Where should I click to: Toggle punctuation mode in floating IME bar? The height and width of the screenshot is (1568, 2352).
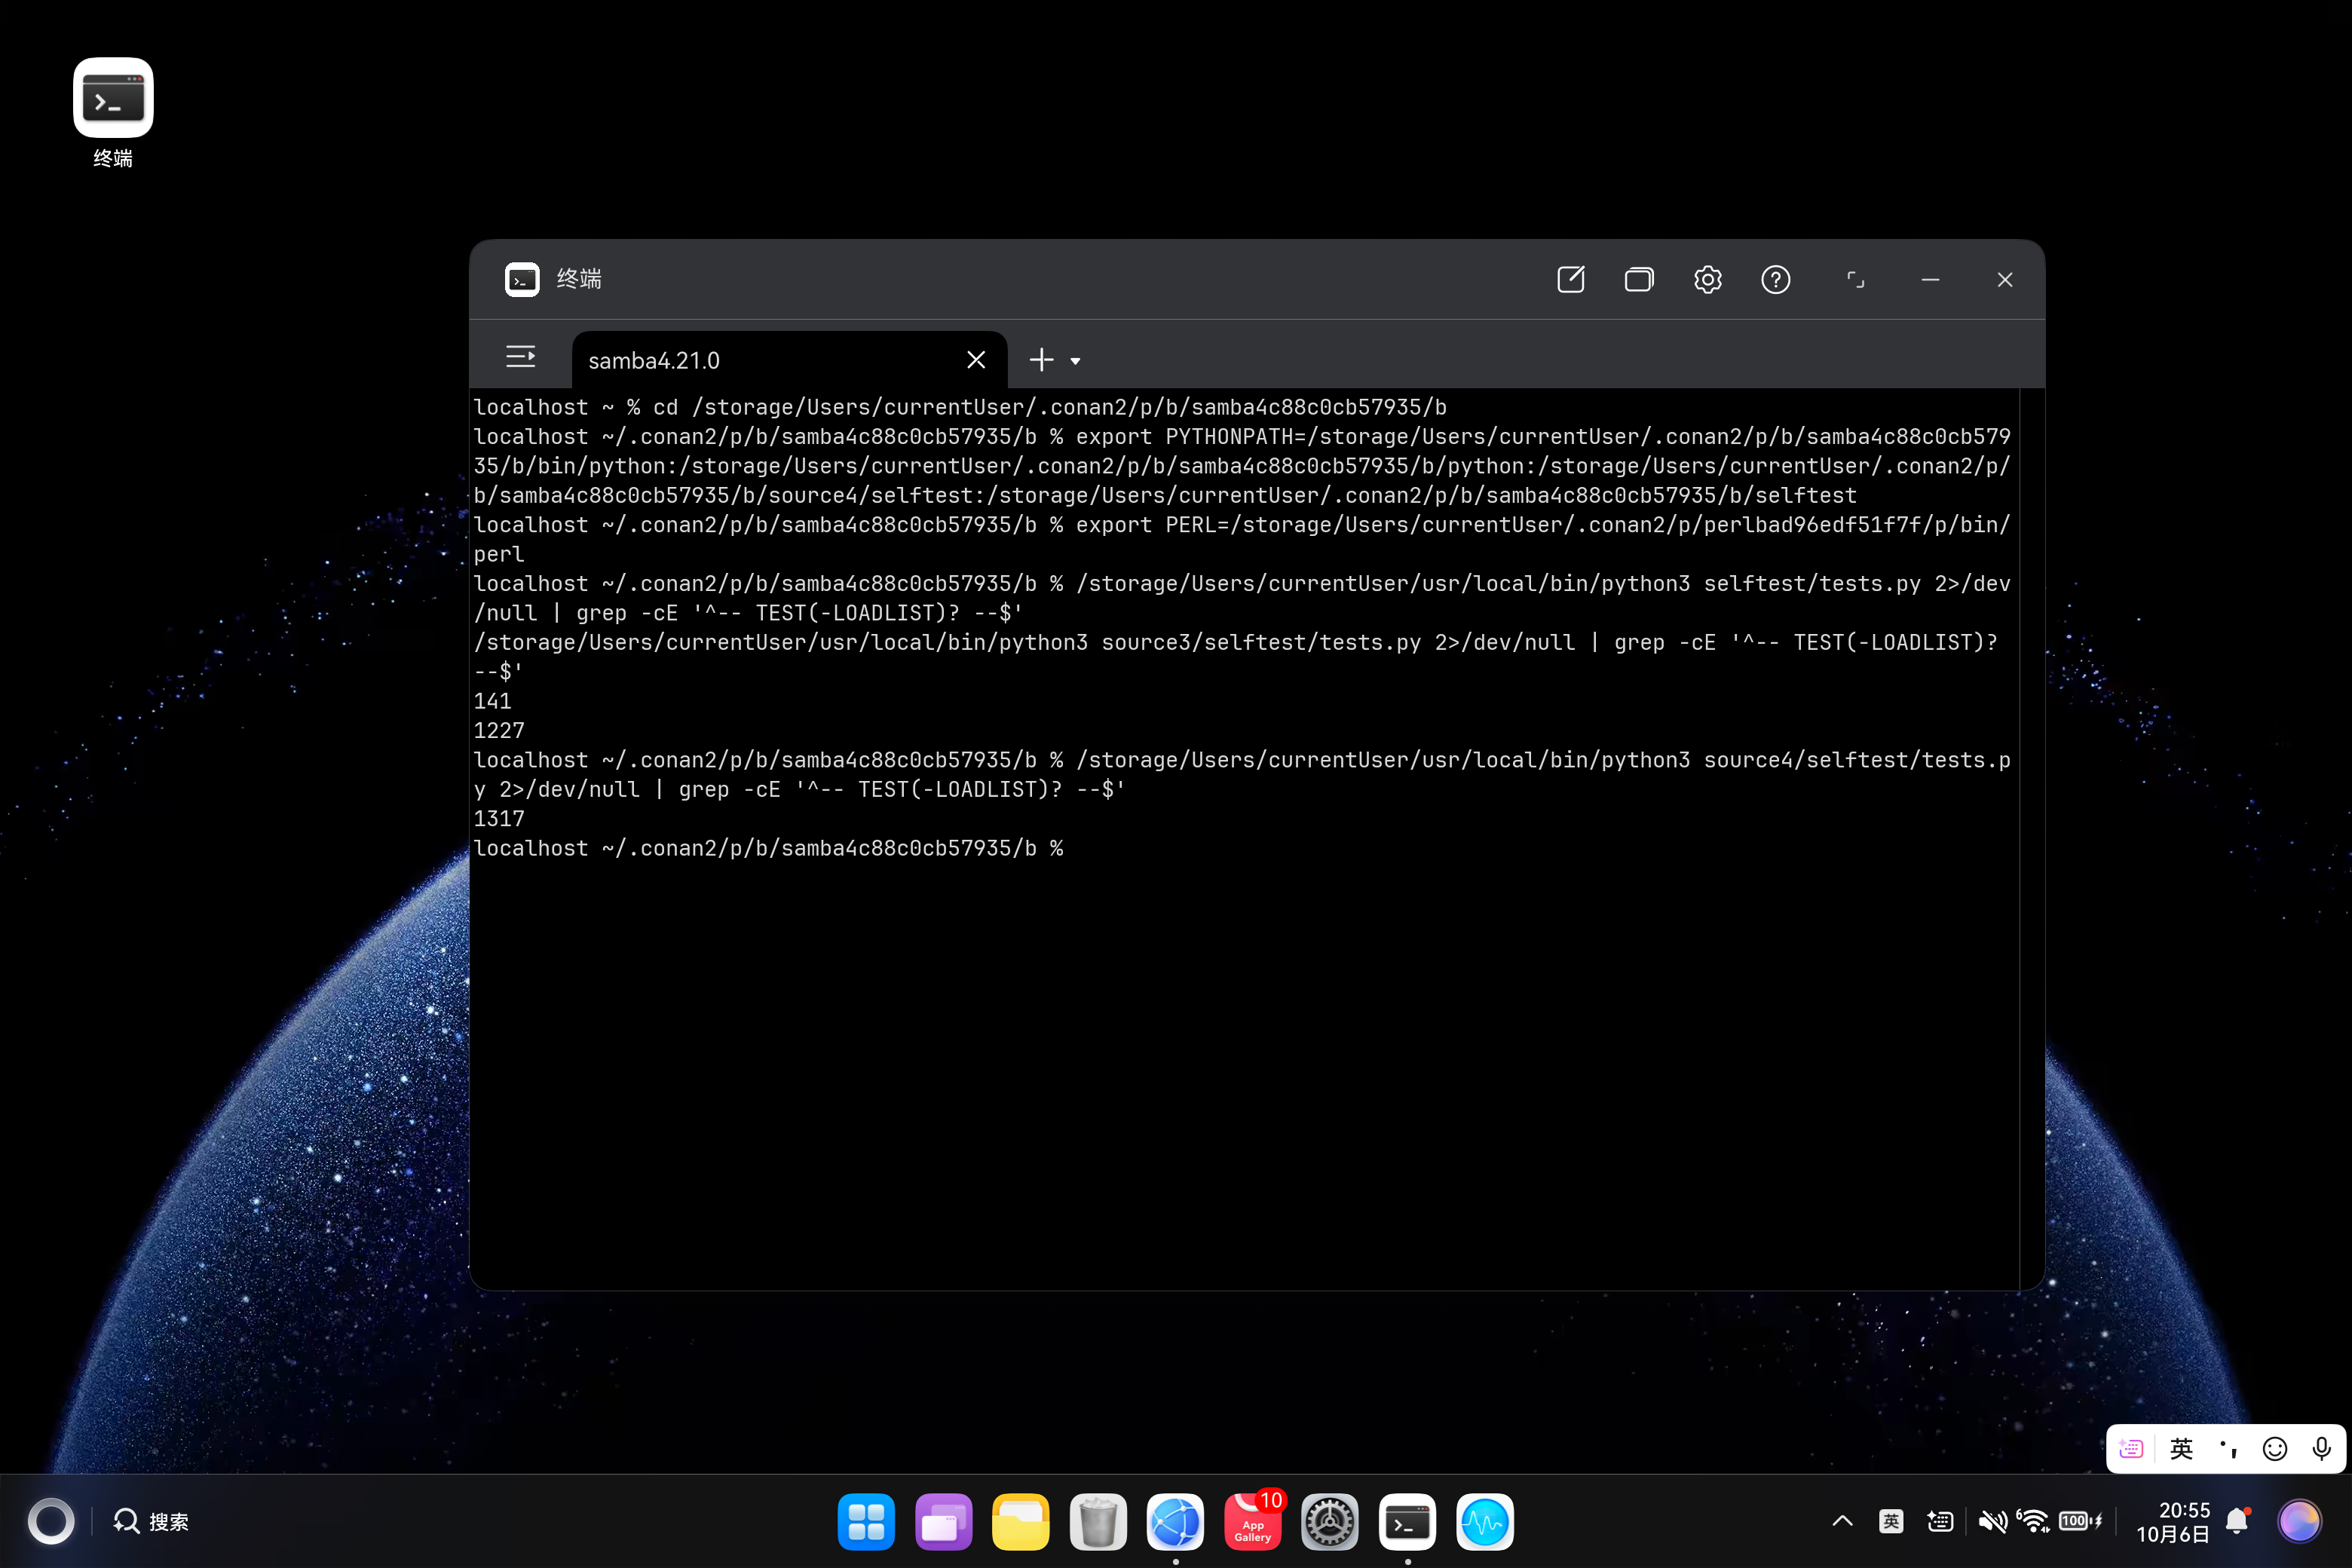click(x=2228, y=1449)
